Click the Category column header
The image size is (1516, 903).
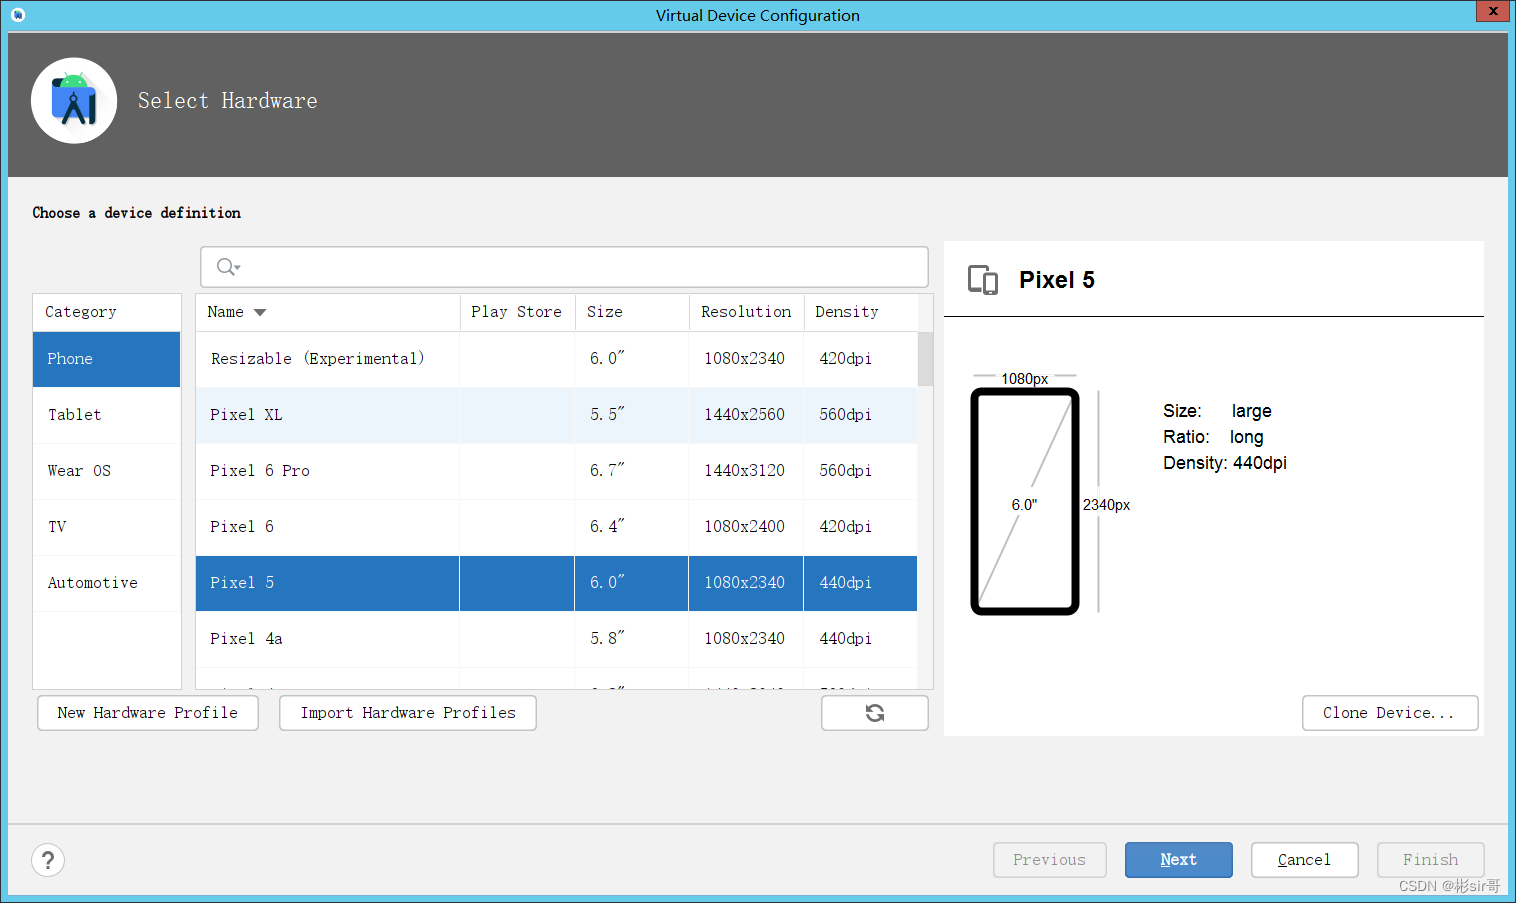107,312
